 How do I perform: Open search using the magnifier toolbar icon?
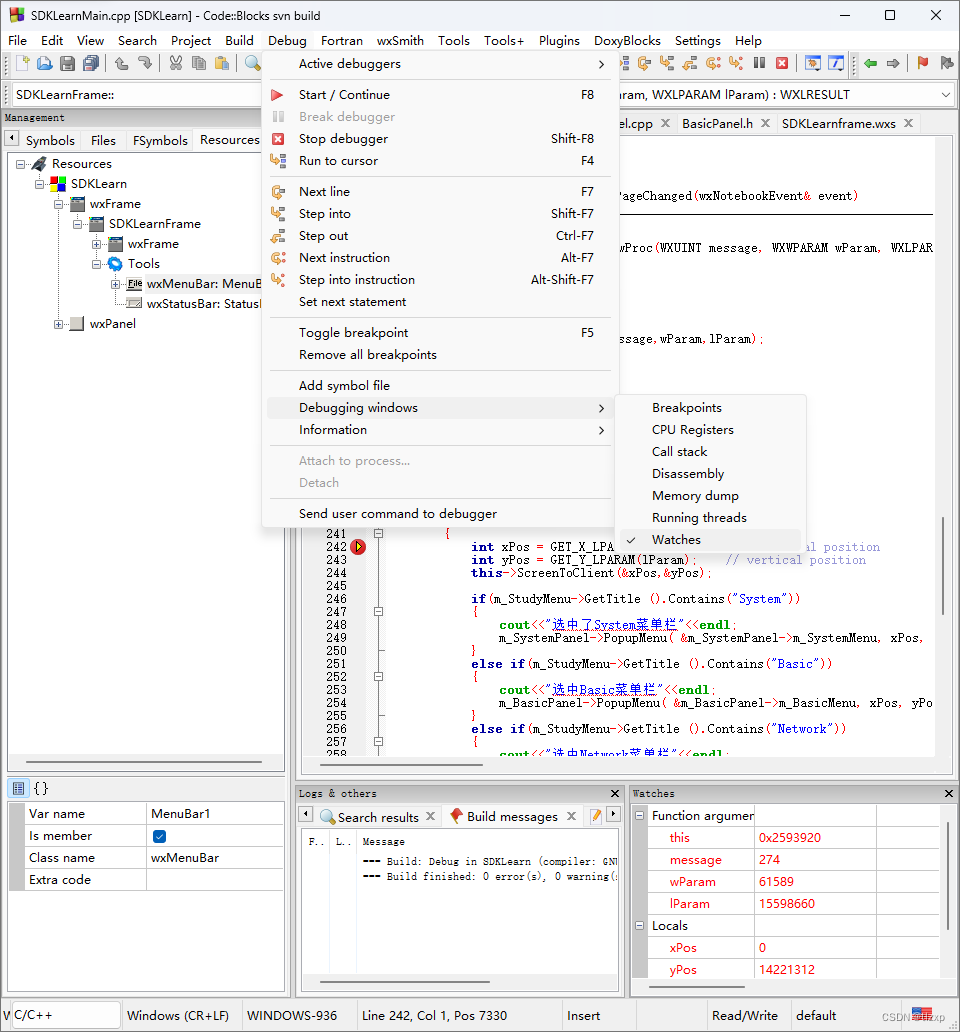(252, 63)
